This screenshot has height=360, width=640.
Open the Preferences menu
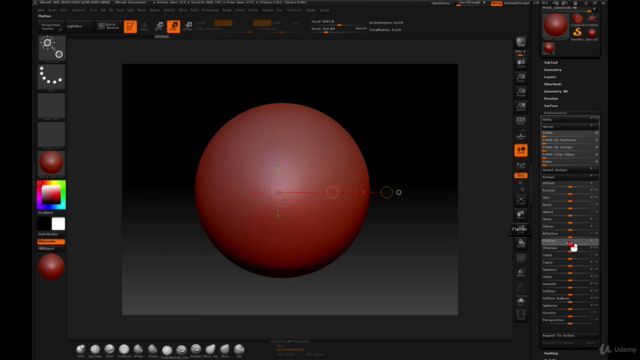coord(210,10)
